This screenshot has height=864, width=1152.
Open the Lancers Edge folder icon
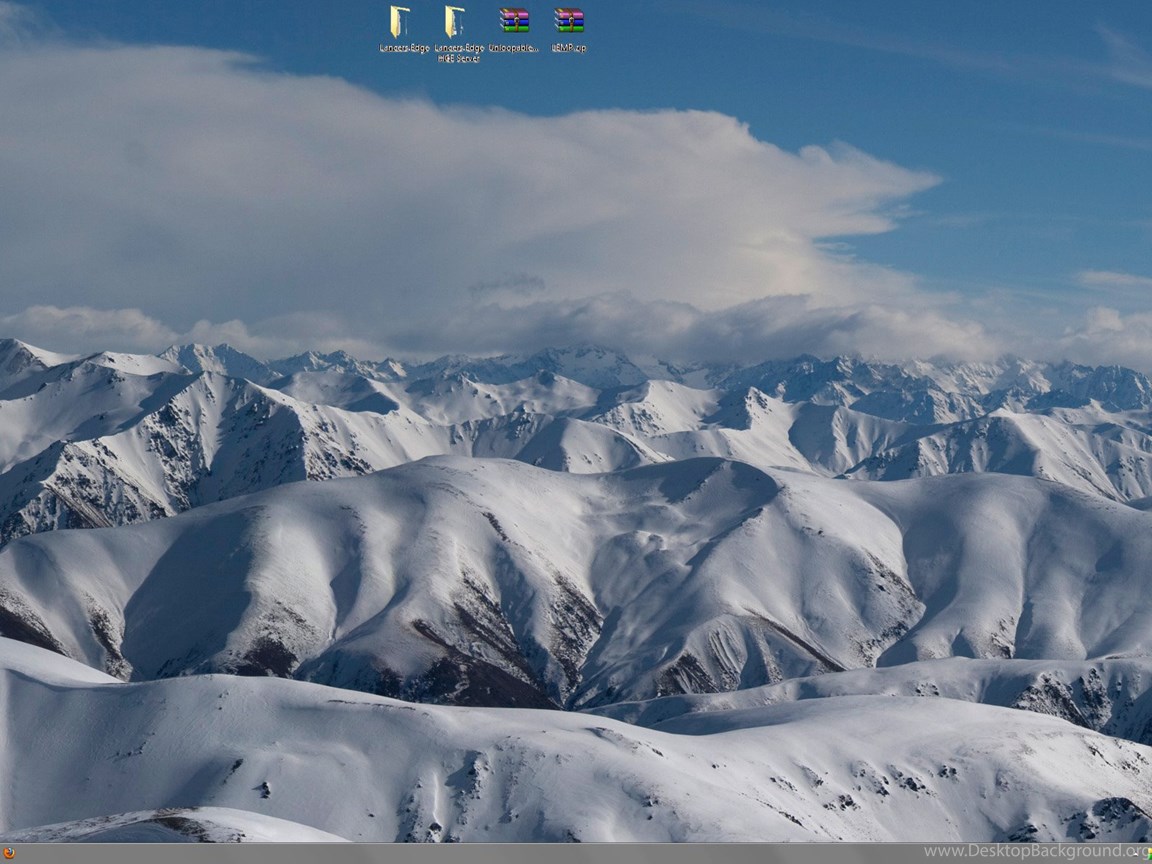(400, 22)
